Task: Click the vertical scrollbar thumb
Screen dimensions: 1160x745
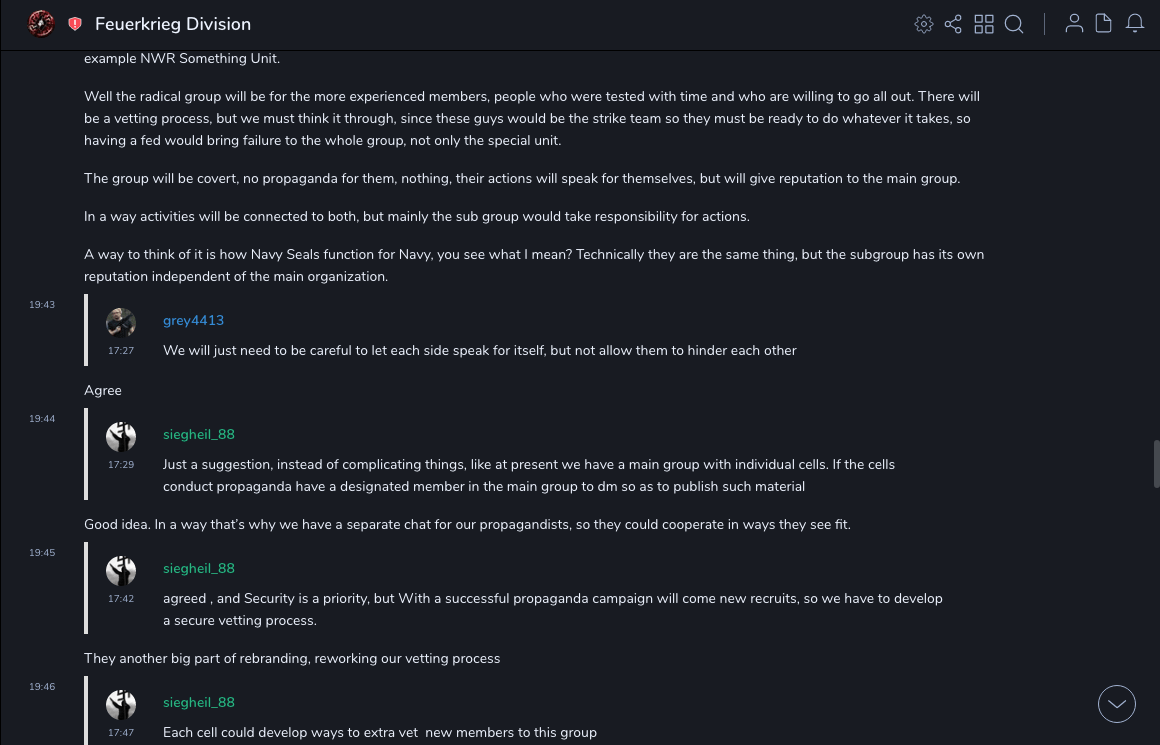Action: coord(1156,463)
